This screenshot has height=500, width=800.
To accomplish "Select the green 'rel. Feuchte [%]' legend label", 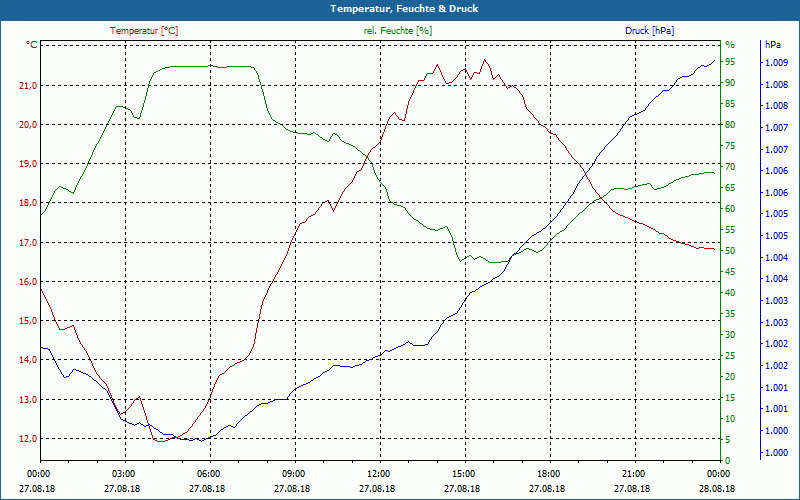I will pyautogui.click(x=398, y=31).
